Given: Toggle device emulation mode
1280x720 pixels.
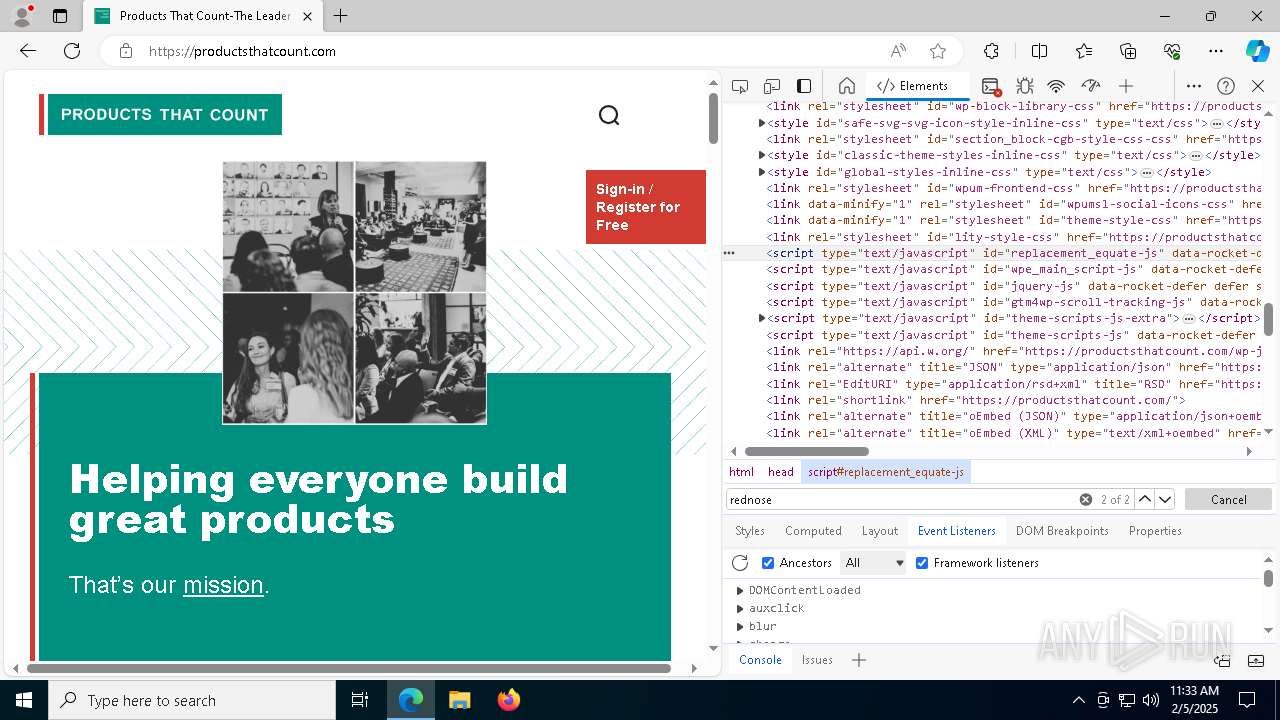Looking at the screenshot, I should [772, 86].
